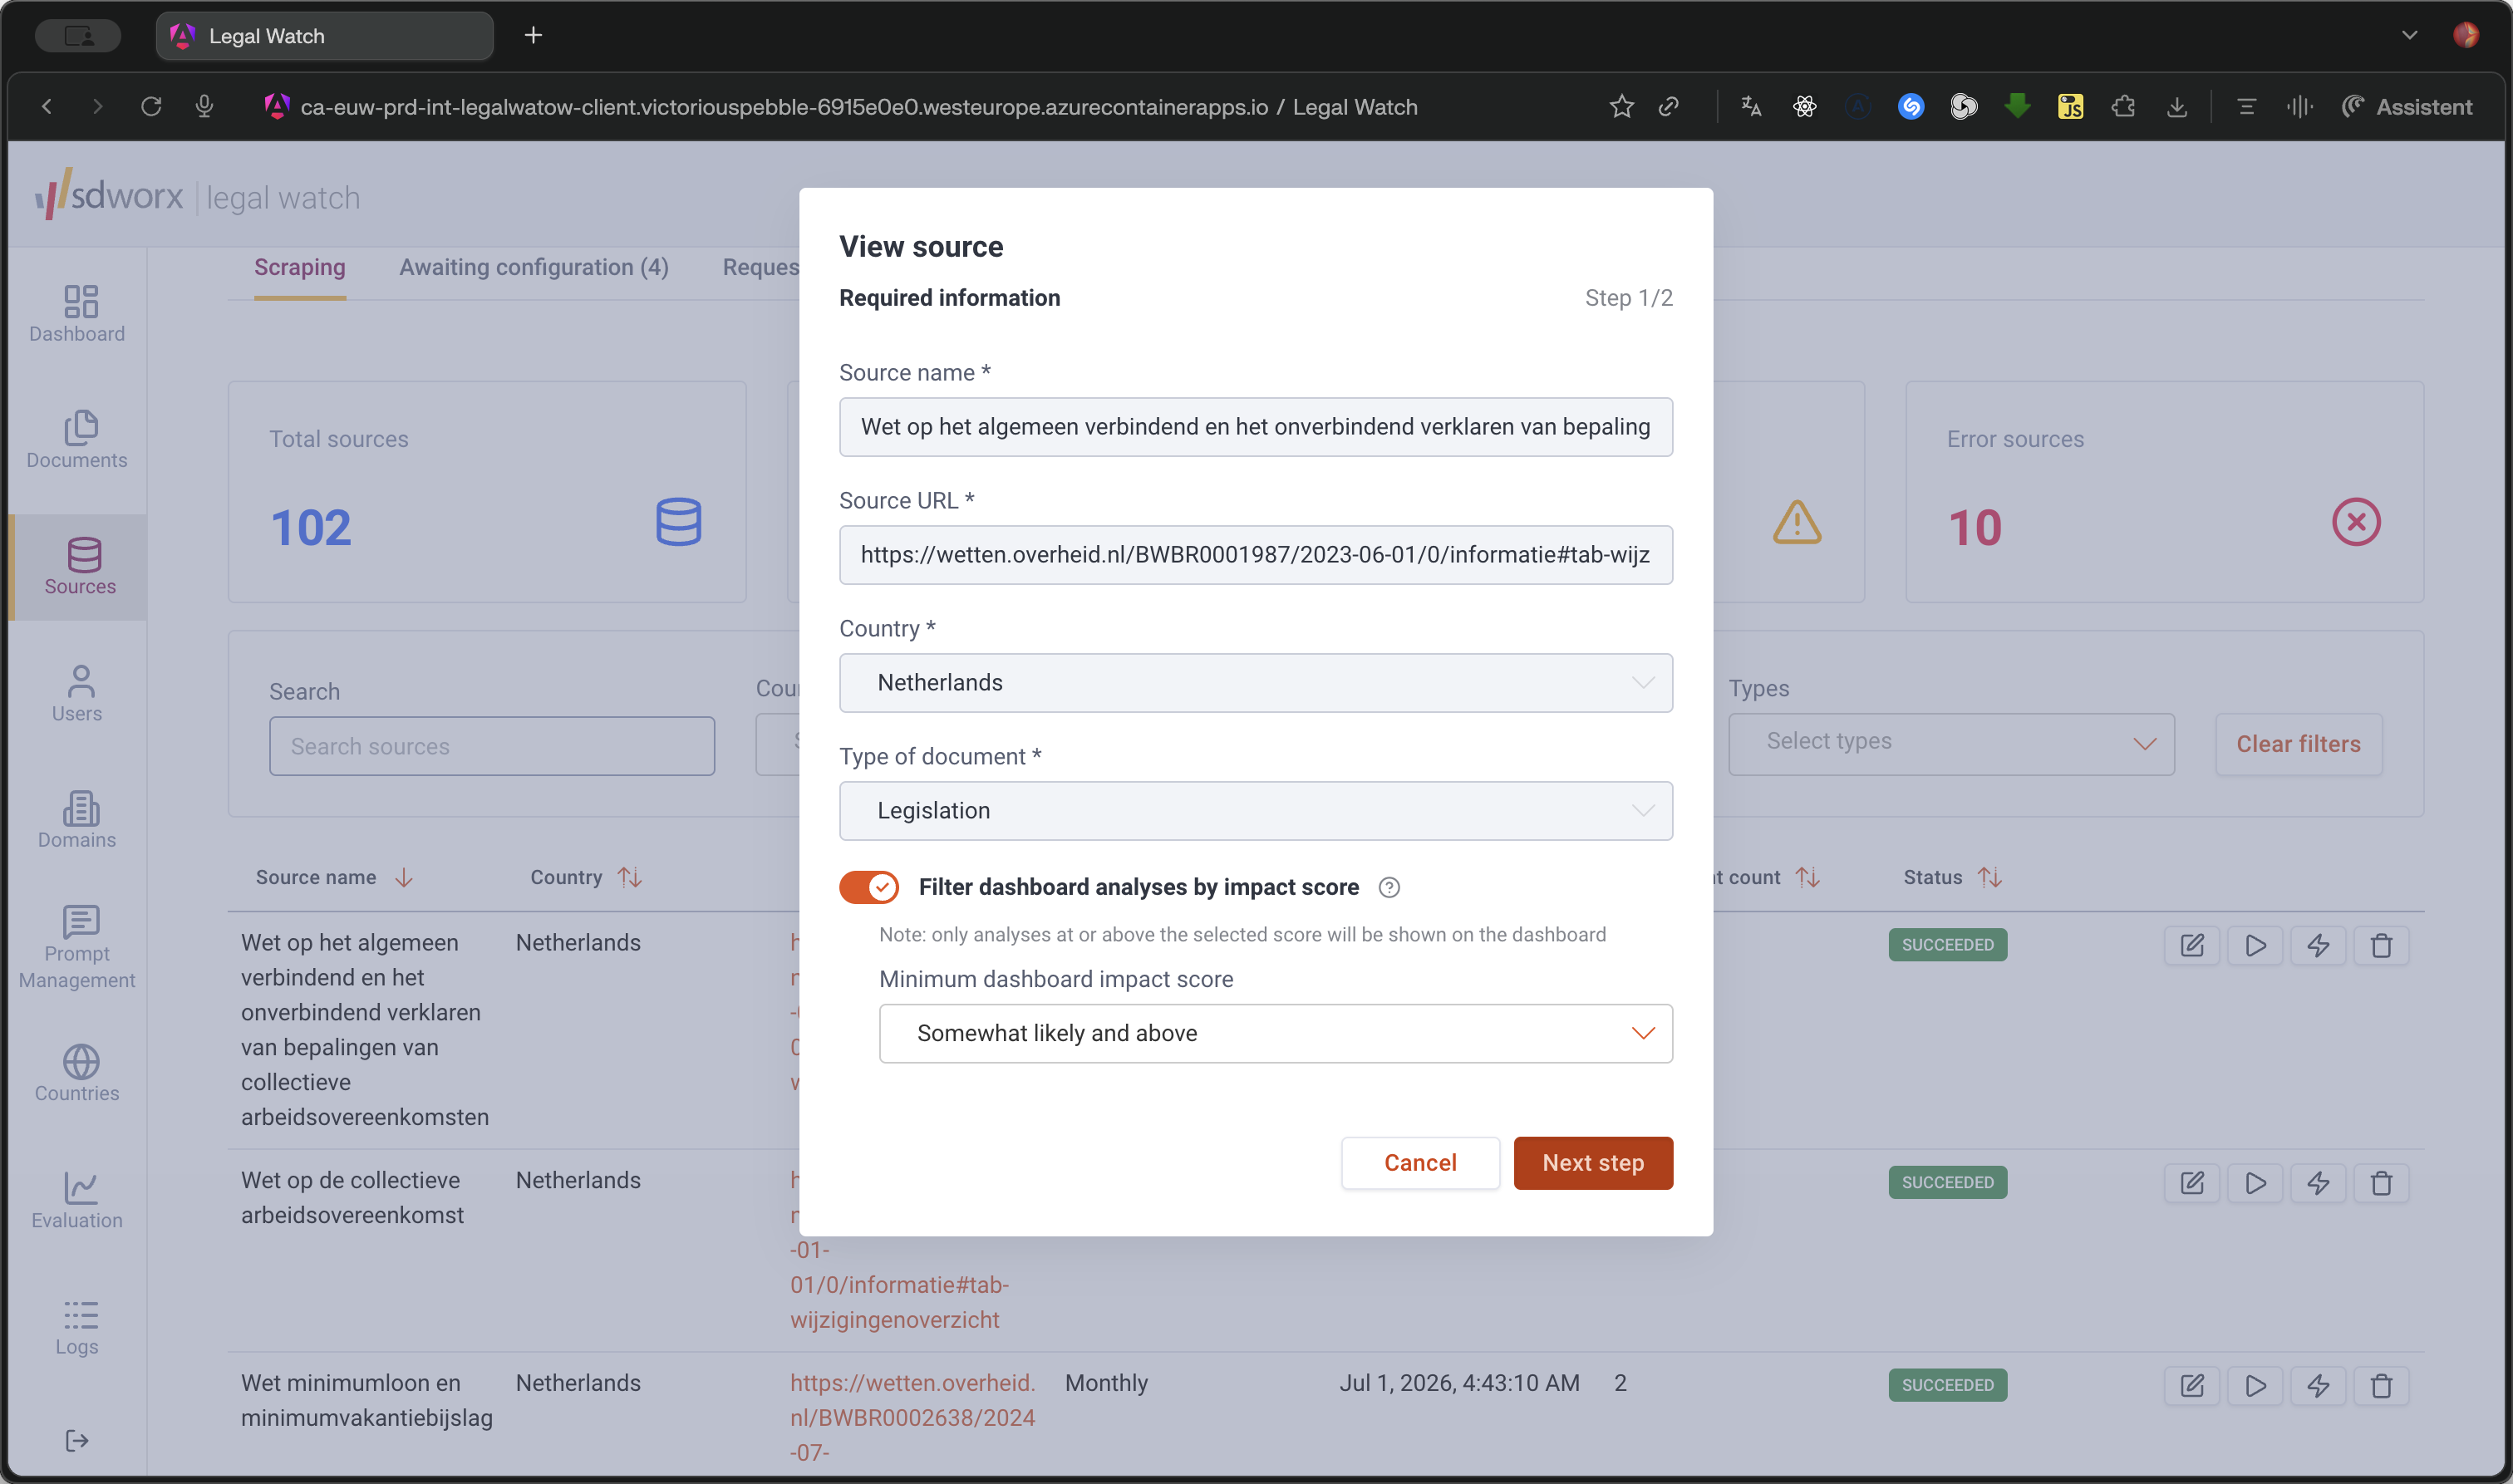Viewport: 2513px width, 1484px height.
Task: Click the Total sources count 102
Action: coord(310,527)
